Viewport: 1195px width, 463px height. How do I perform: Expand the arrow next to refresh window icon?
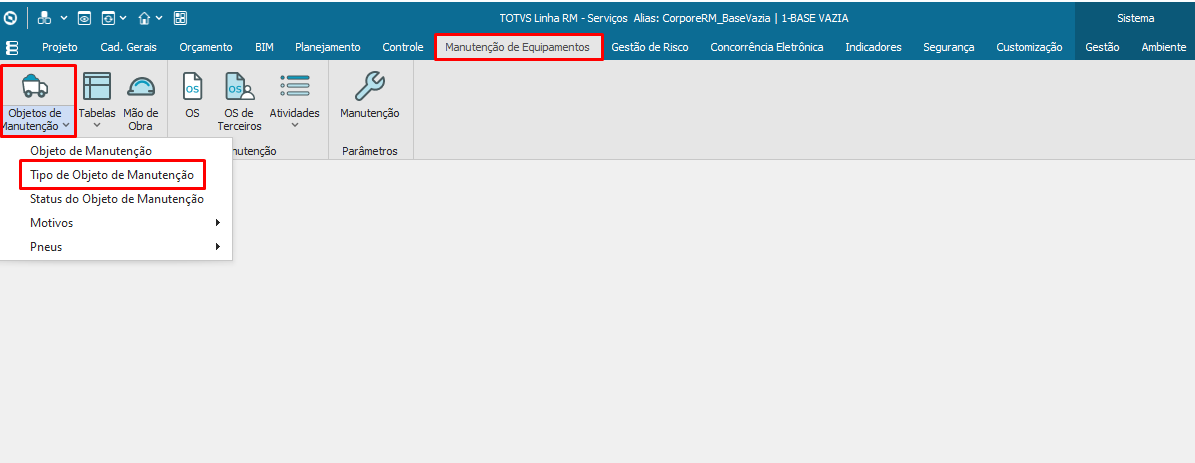pos(123,18)
